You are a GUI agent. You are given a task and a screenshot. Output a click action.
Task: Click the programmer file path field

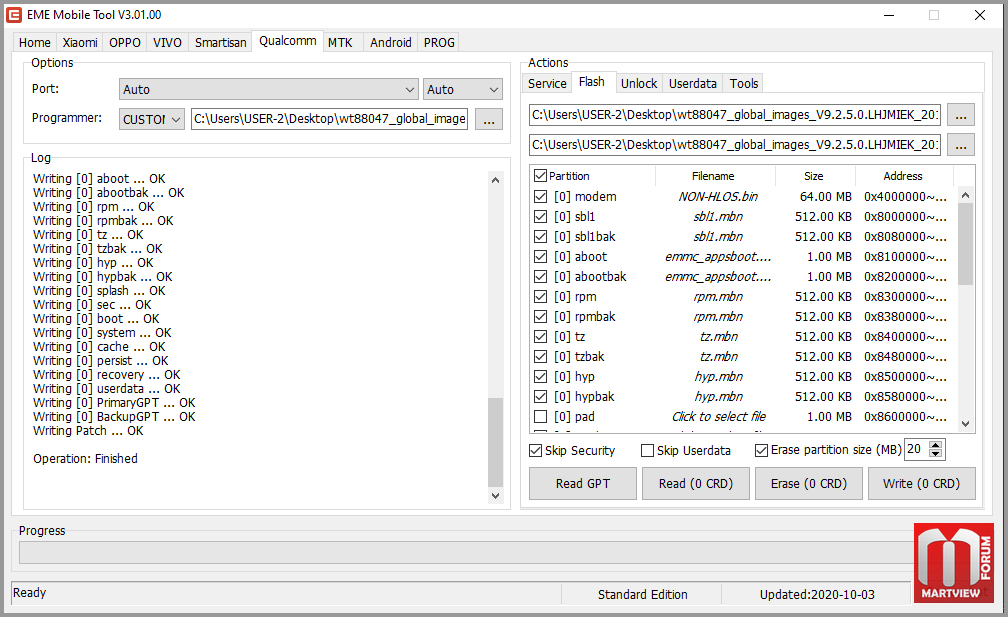click(329, 119)
